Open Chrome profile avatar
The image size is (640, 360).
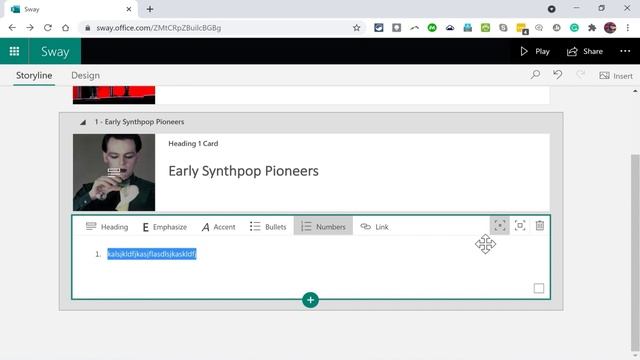point(610,28)
